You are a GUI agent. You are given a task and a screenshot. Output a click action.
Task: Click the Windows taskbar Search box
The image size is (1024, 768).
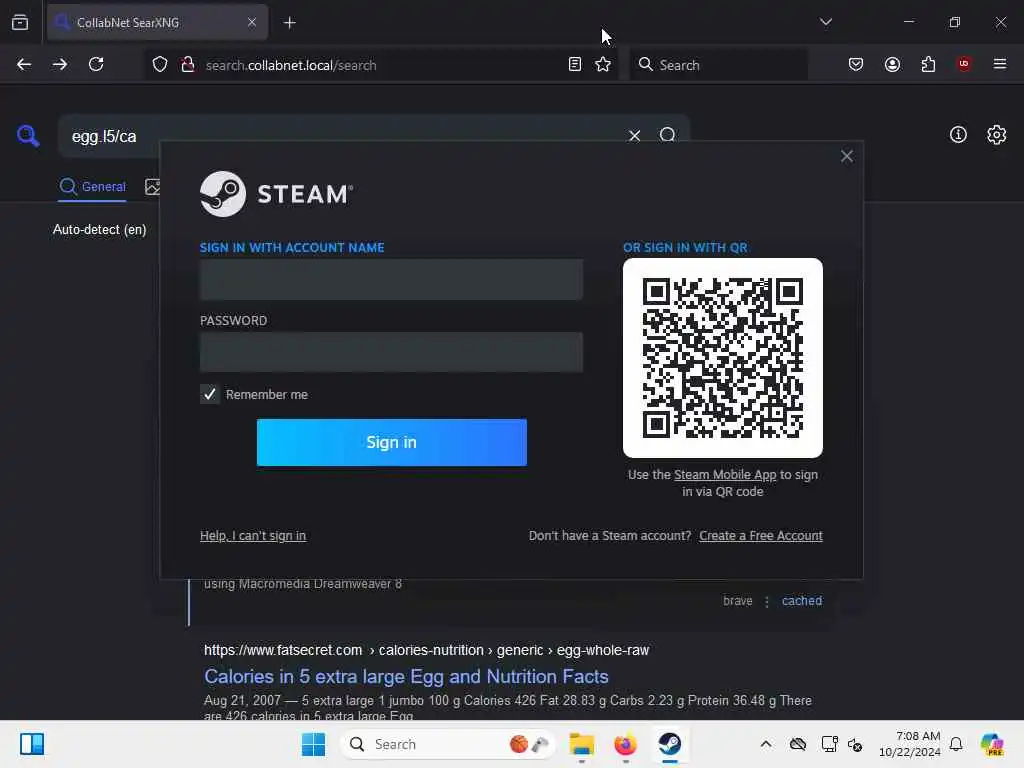447,744
